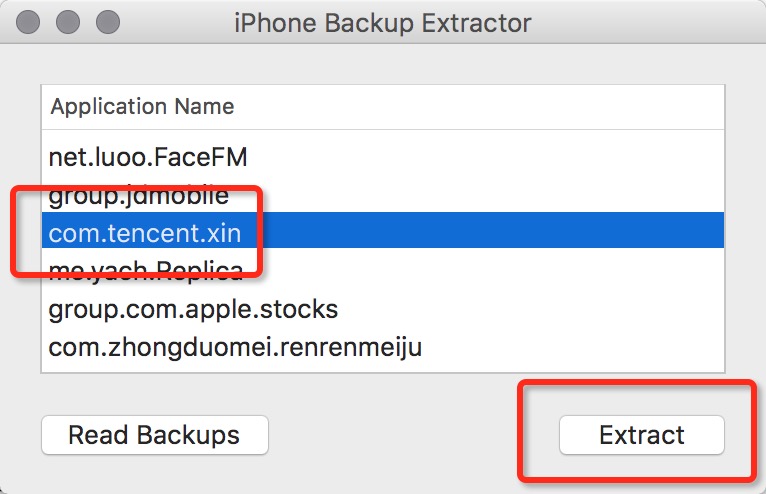
Task: Choose me.yach.Replica in the list
Action: [x=146, y=271]
